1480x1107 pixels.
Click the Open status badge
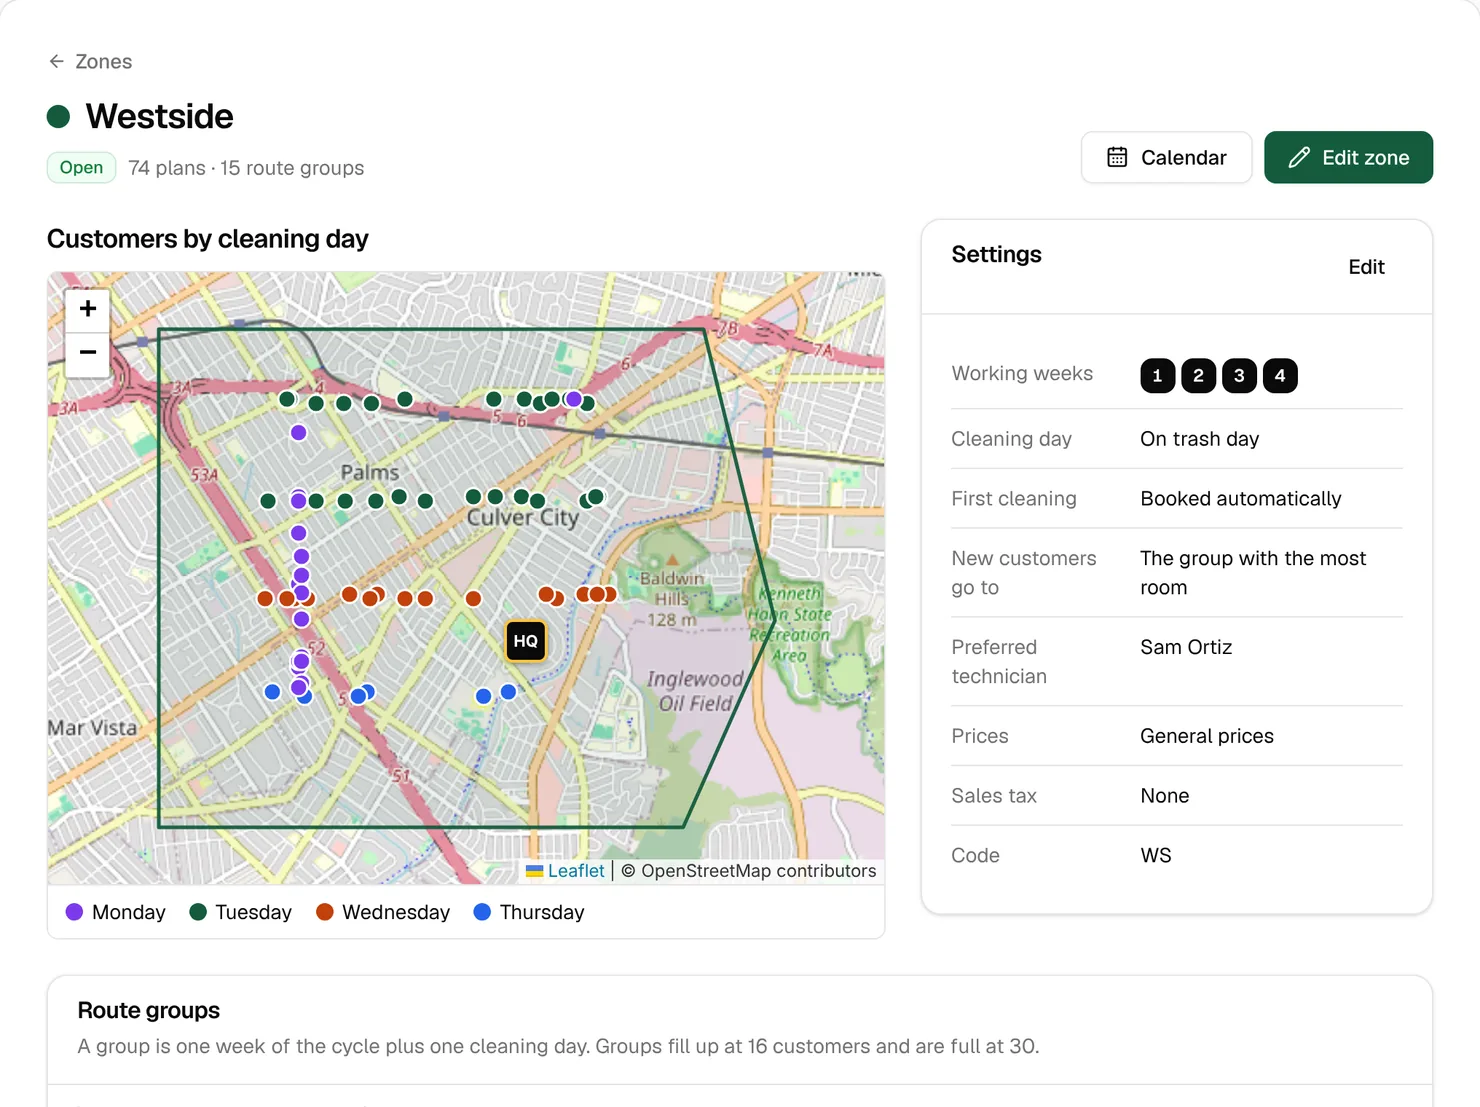click(81, 168)
